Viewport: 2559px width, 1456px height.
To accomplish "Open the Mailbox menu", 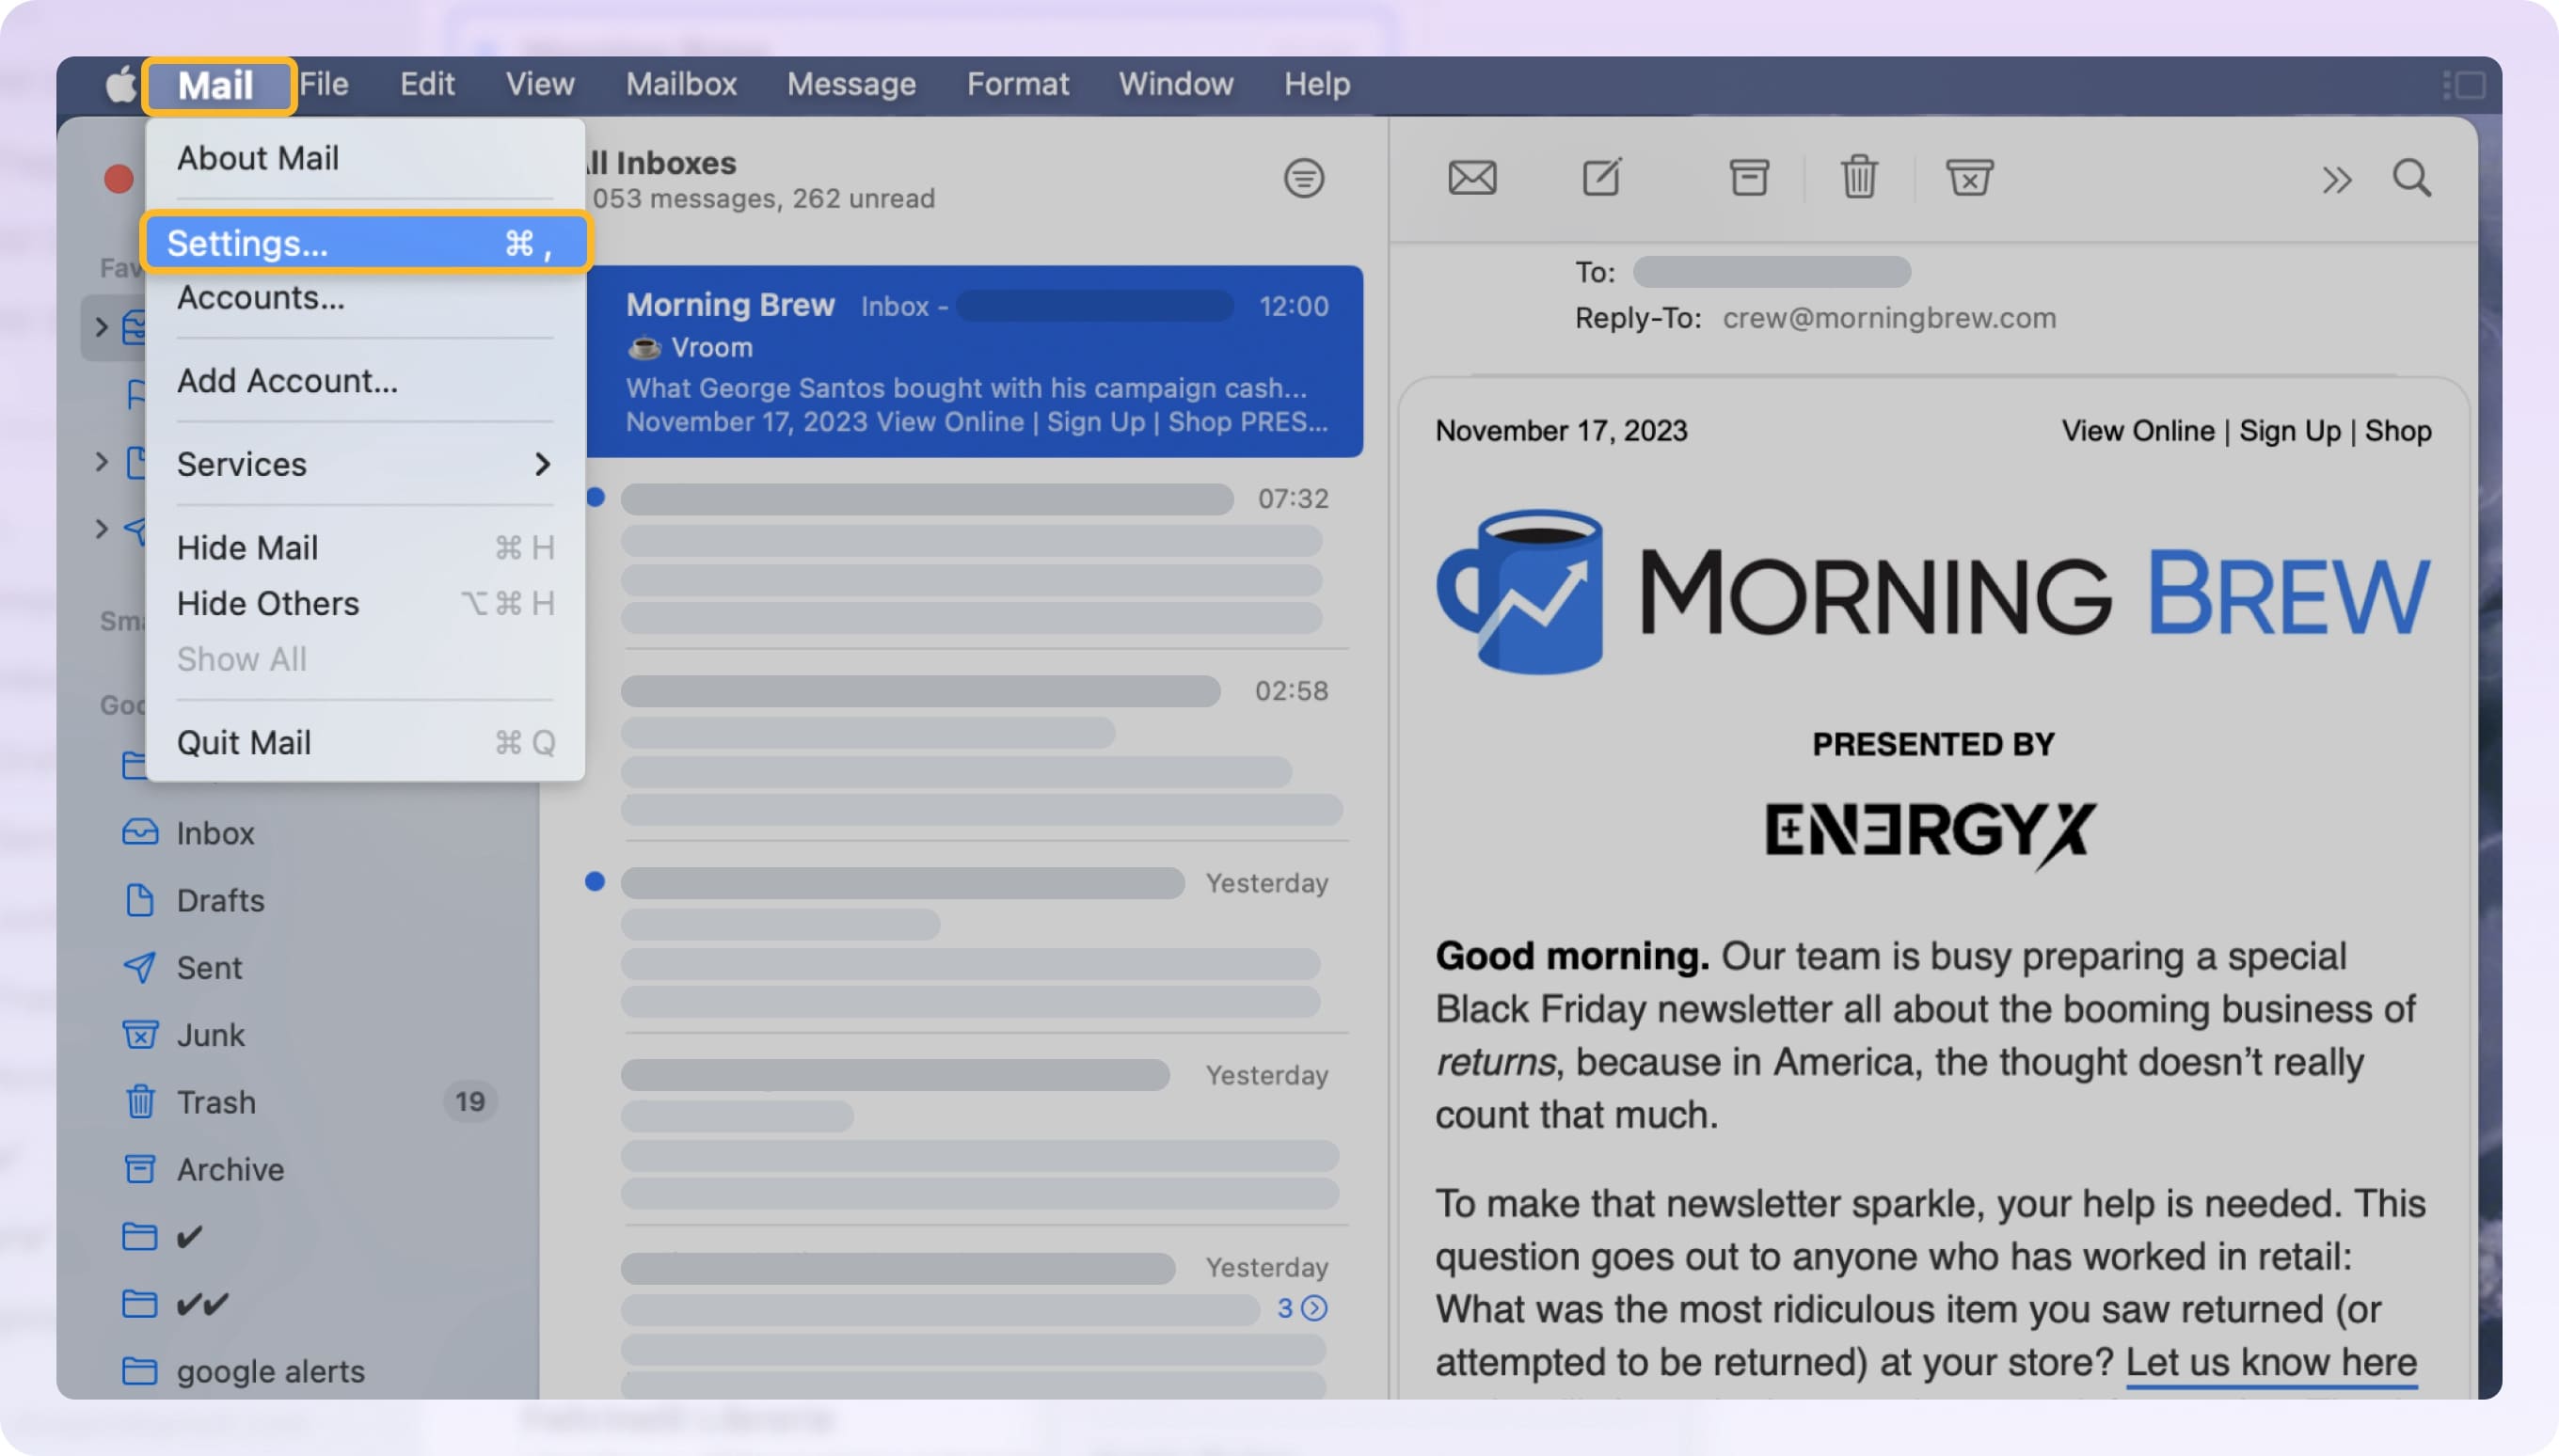I will (681, 84).
